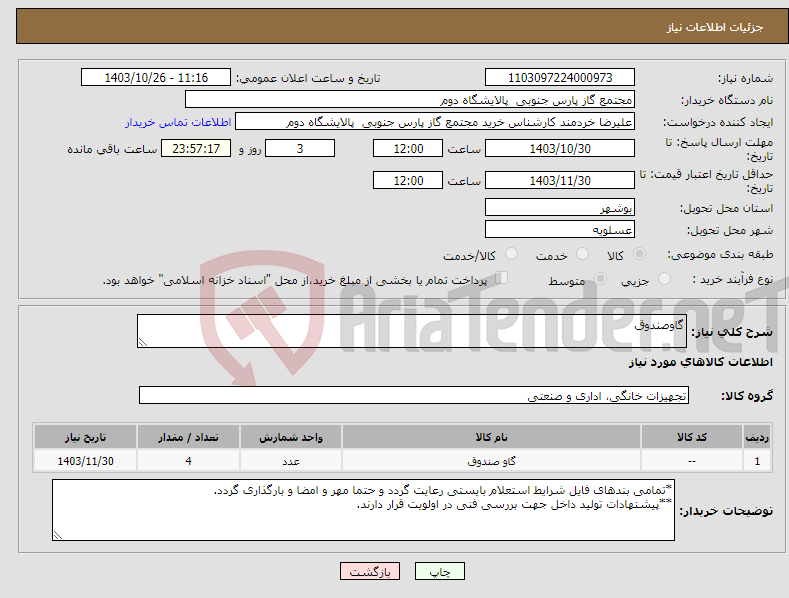The height and width of the screenshot is (598, 789).
Task: Click the بازگشت (back) button
Action: [370, 571]
